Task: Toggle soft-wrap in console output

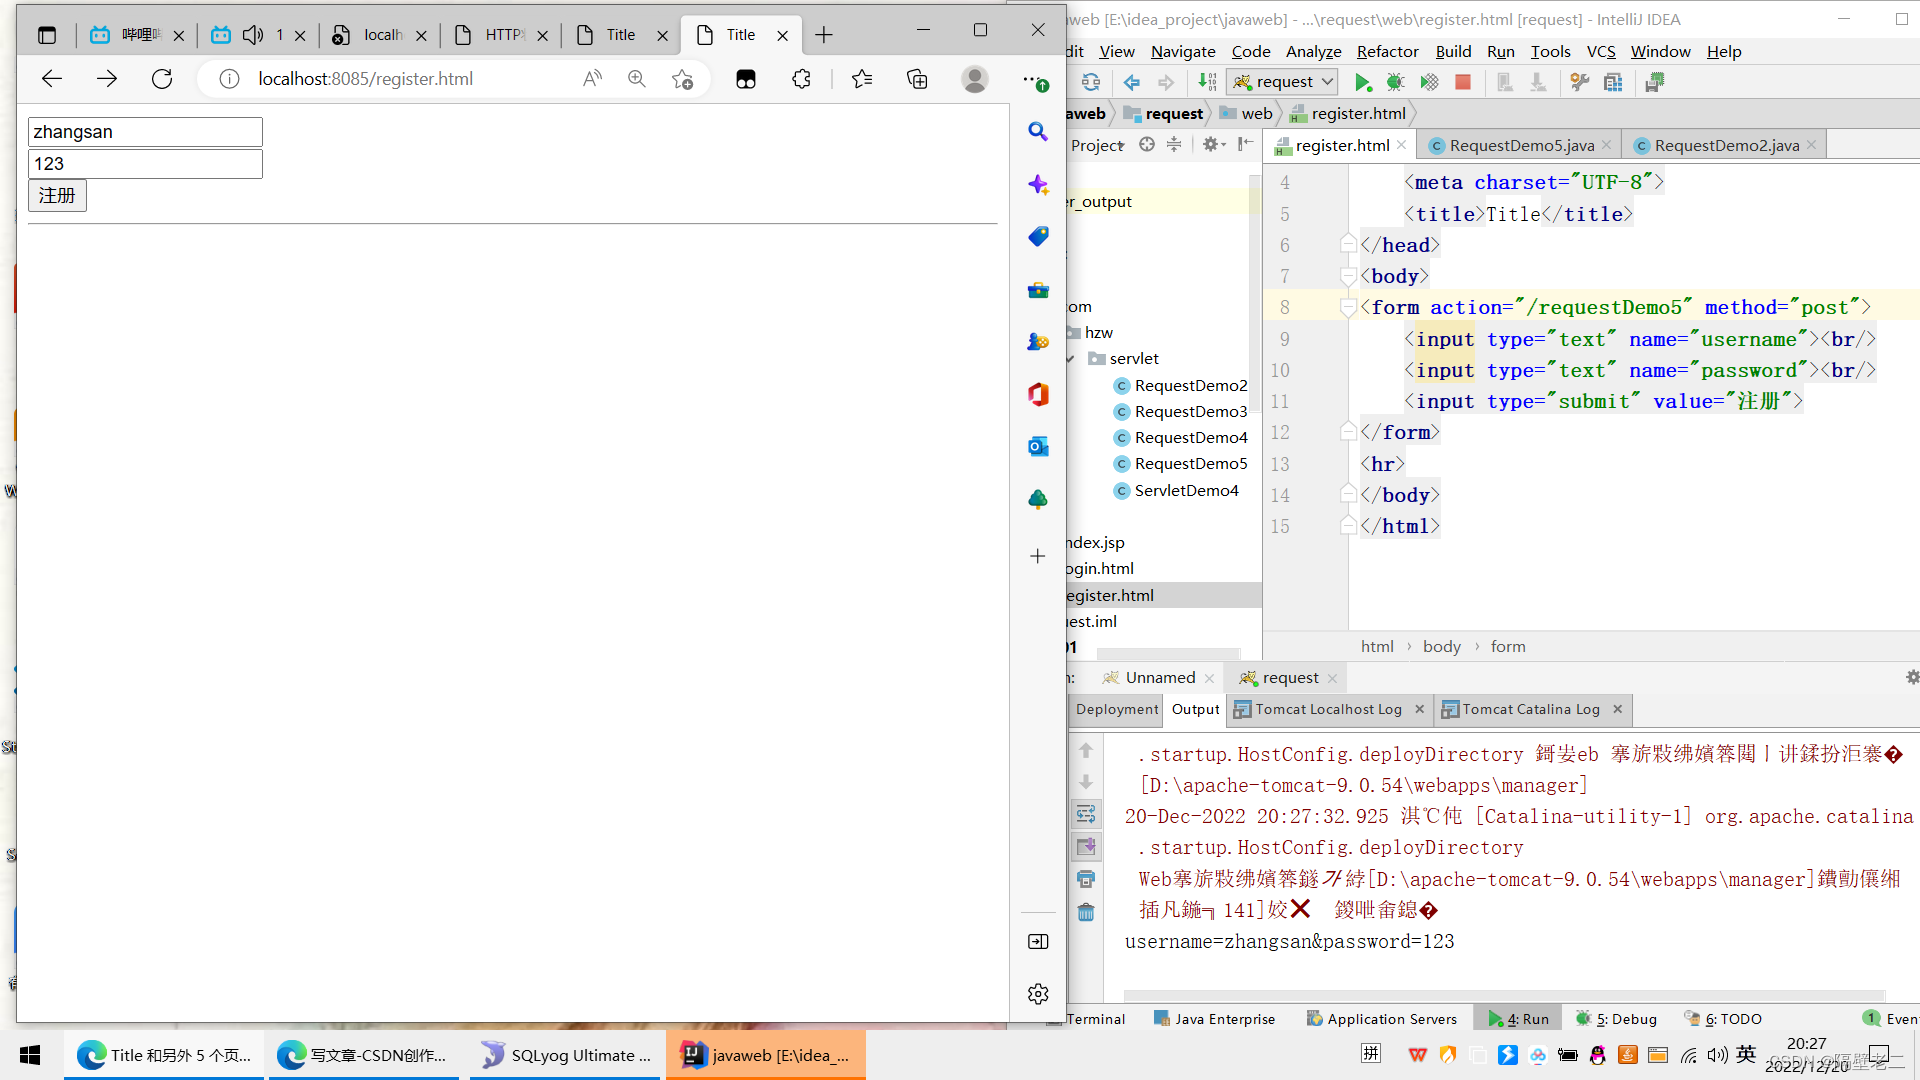Action: [1086, 814]
